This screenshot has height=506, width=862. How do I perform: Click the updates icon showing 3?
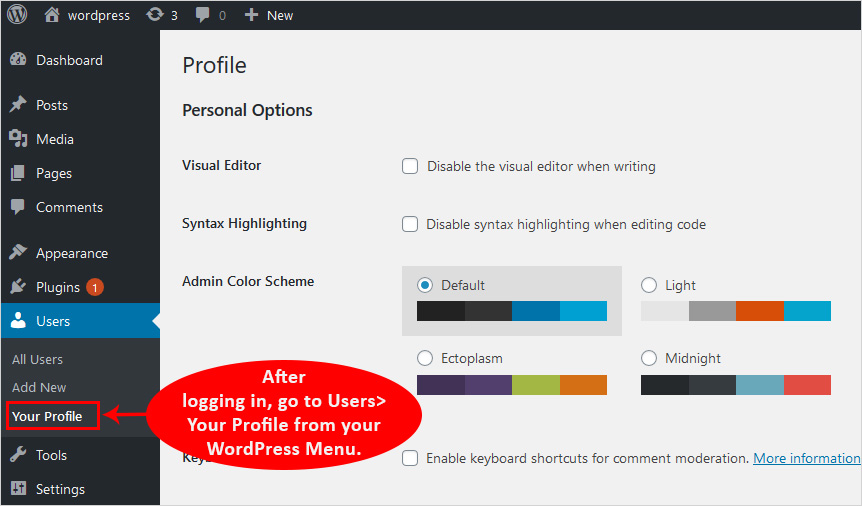click(x=155, y=15)
